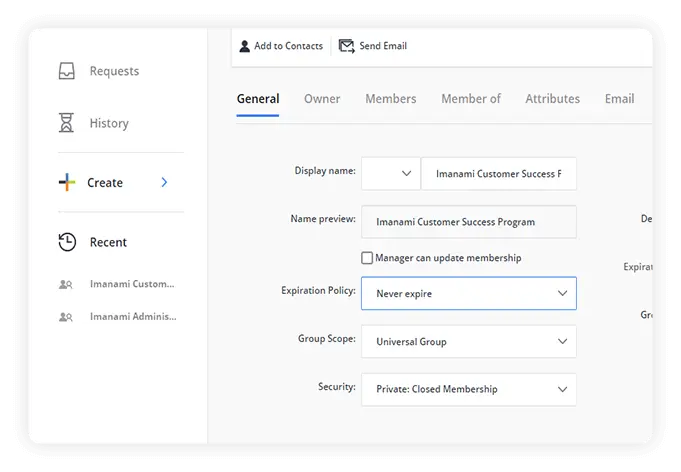Click the History hourglass icon

click(66, 123)
